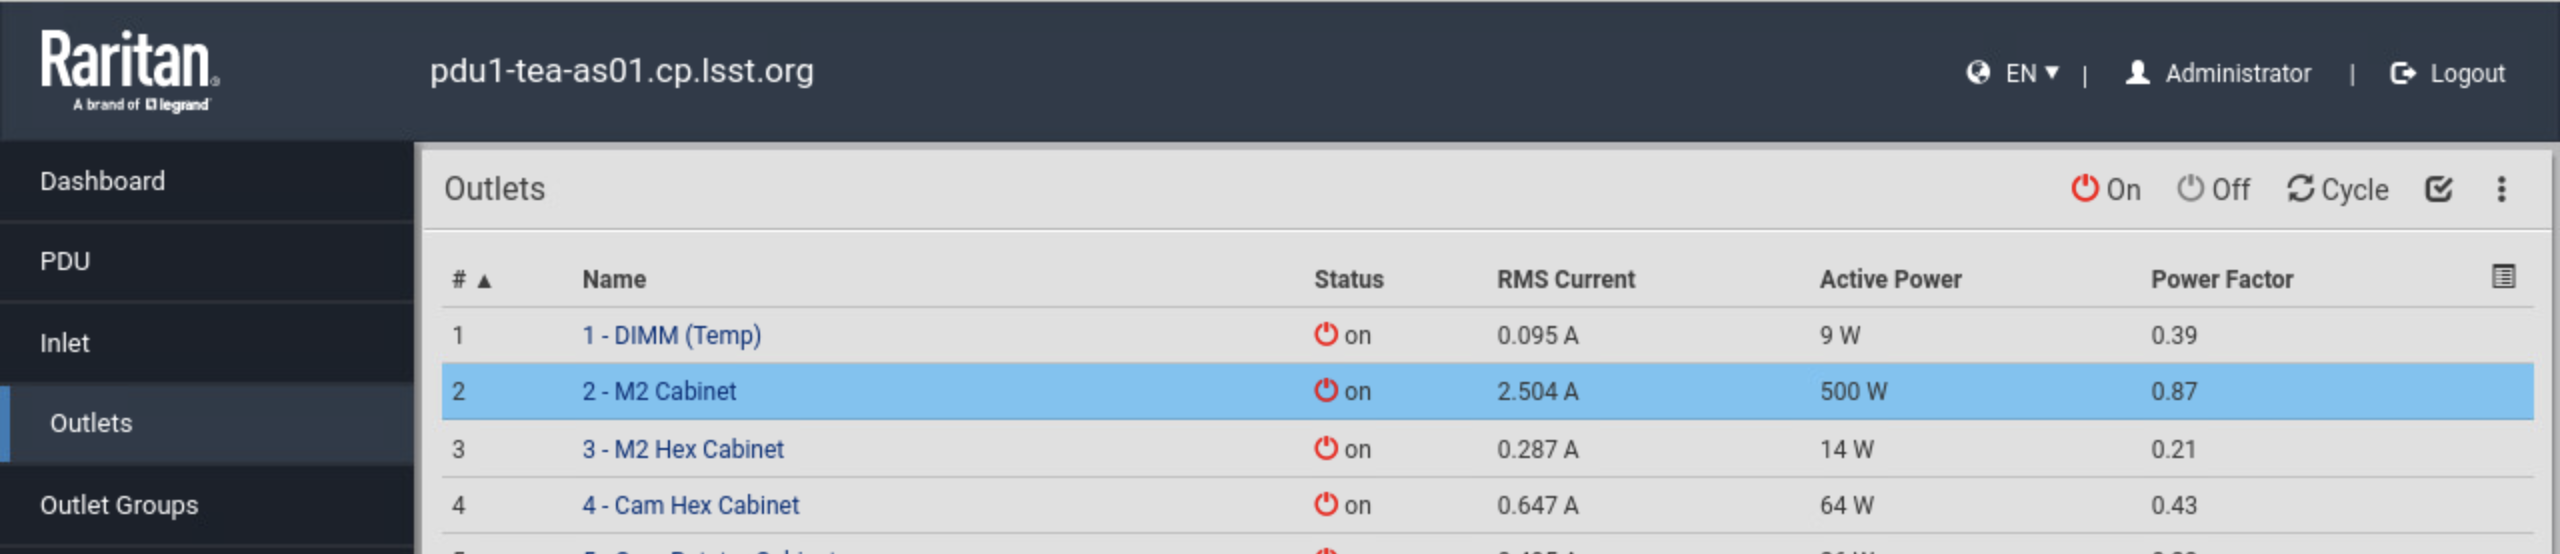Expand the EN language dropdown
Viewport: 2560px width, 554px height.
[2032, 73]
